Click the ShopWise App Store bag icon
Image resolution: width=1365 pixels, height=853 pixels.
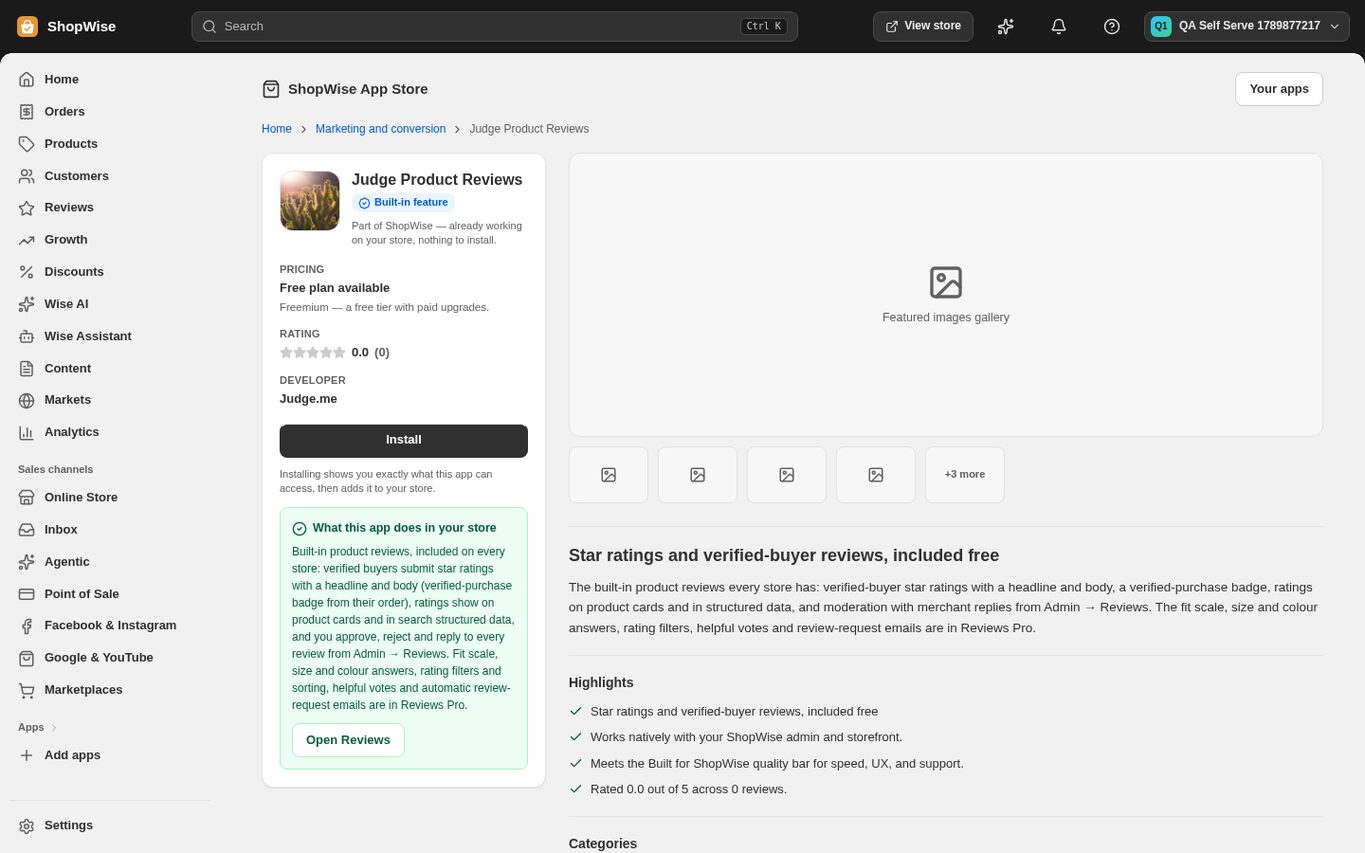point(271,89)
